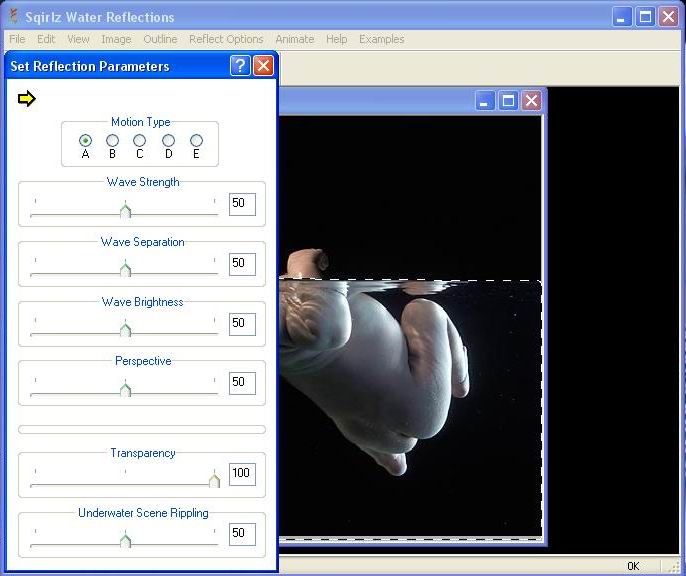
Task: Click the Underwater Scene Rippling slider thumb
Action: (x=126, y=540)
